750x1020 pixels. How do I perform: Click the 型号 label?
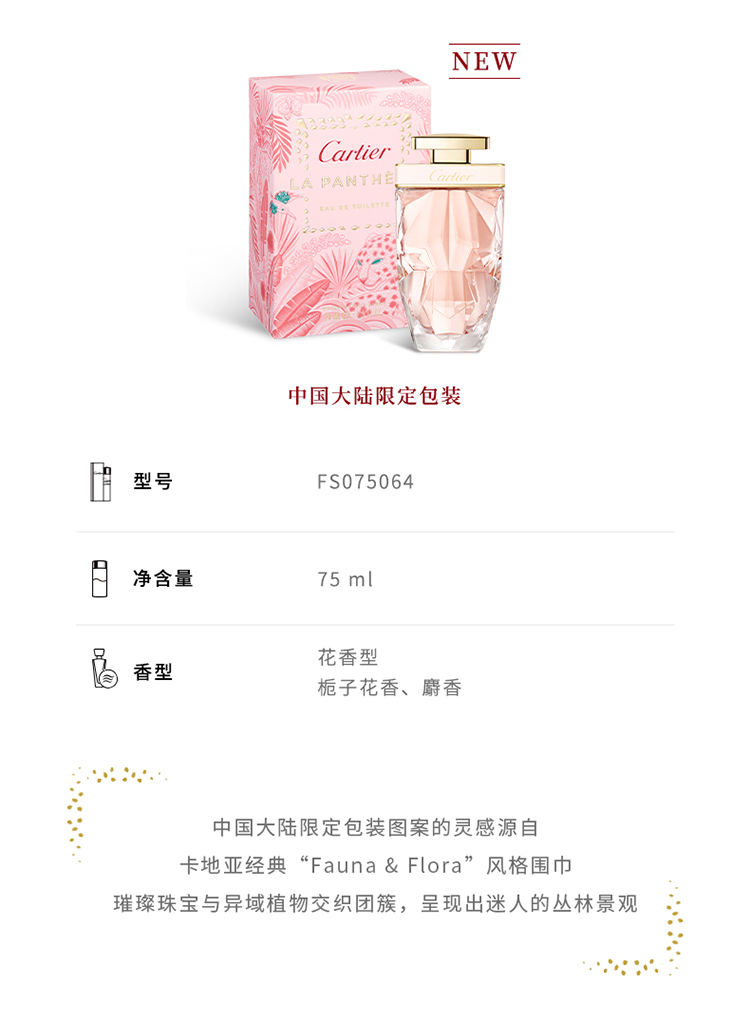[153, 481]
